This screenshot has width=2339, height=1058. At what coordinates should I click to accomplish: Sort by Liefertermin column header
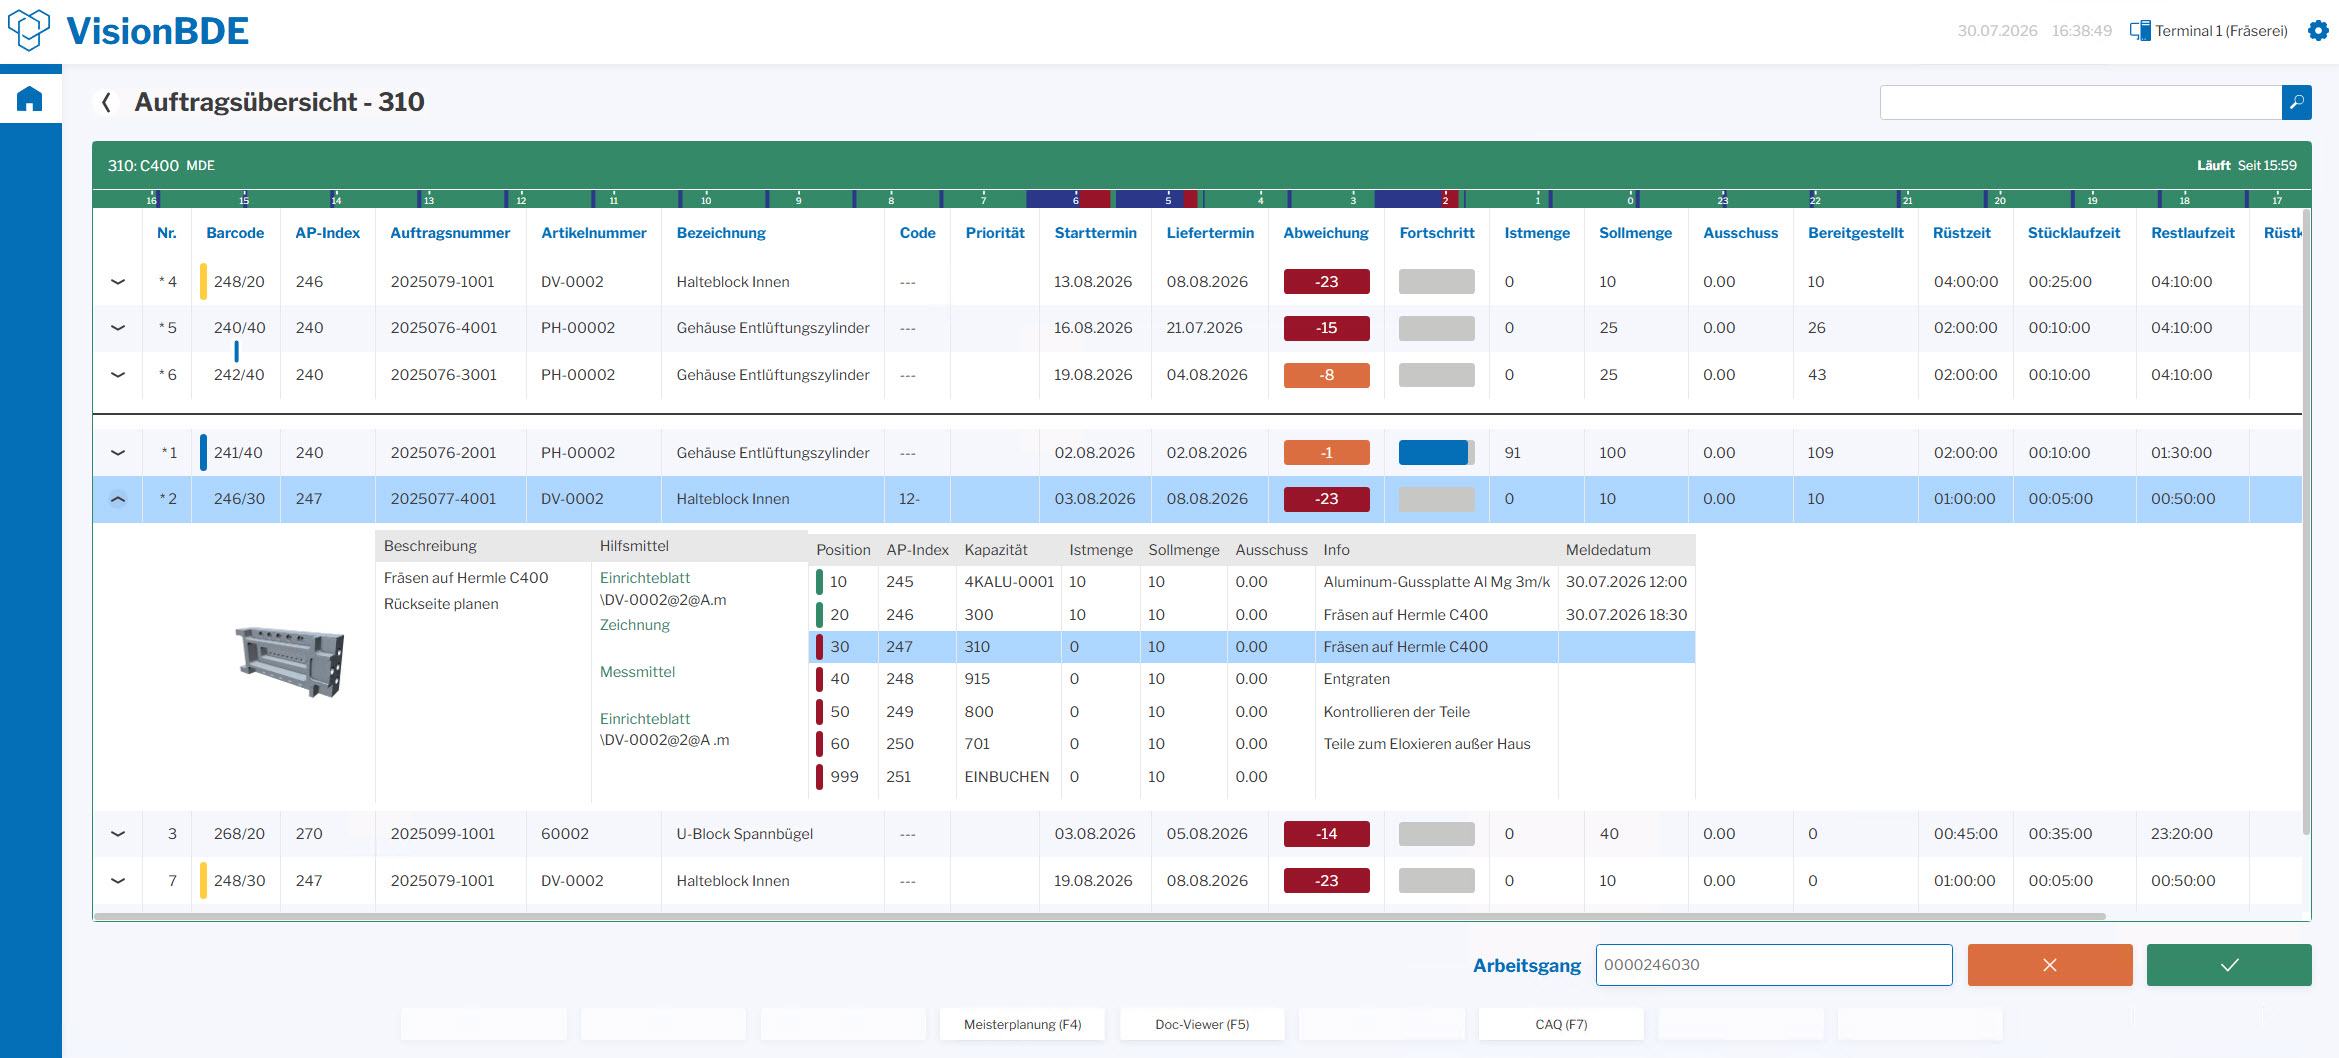click(1210, 233)
